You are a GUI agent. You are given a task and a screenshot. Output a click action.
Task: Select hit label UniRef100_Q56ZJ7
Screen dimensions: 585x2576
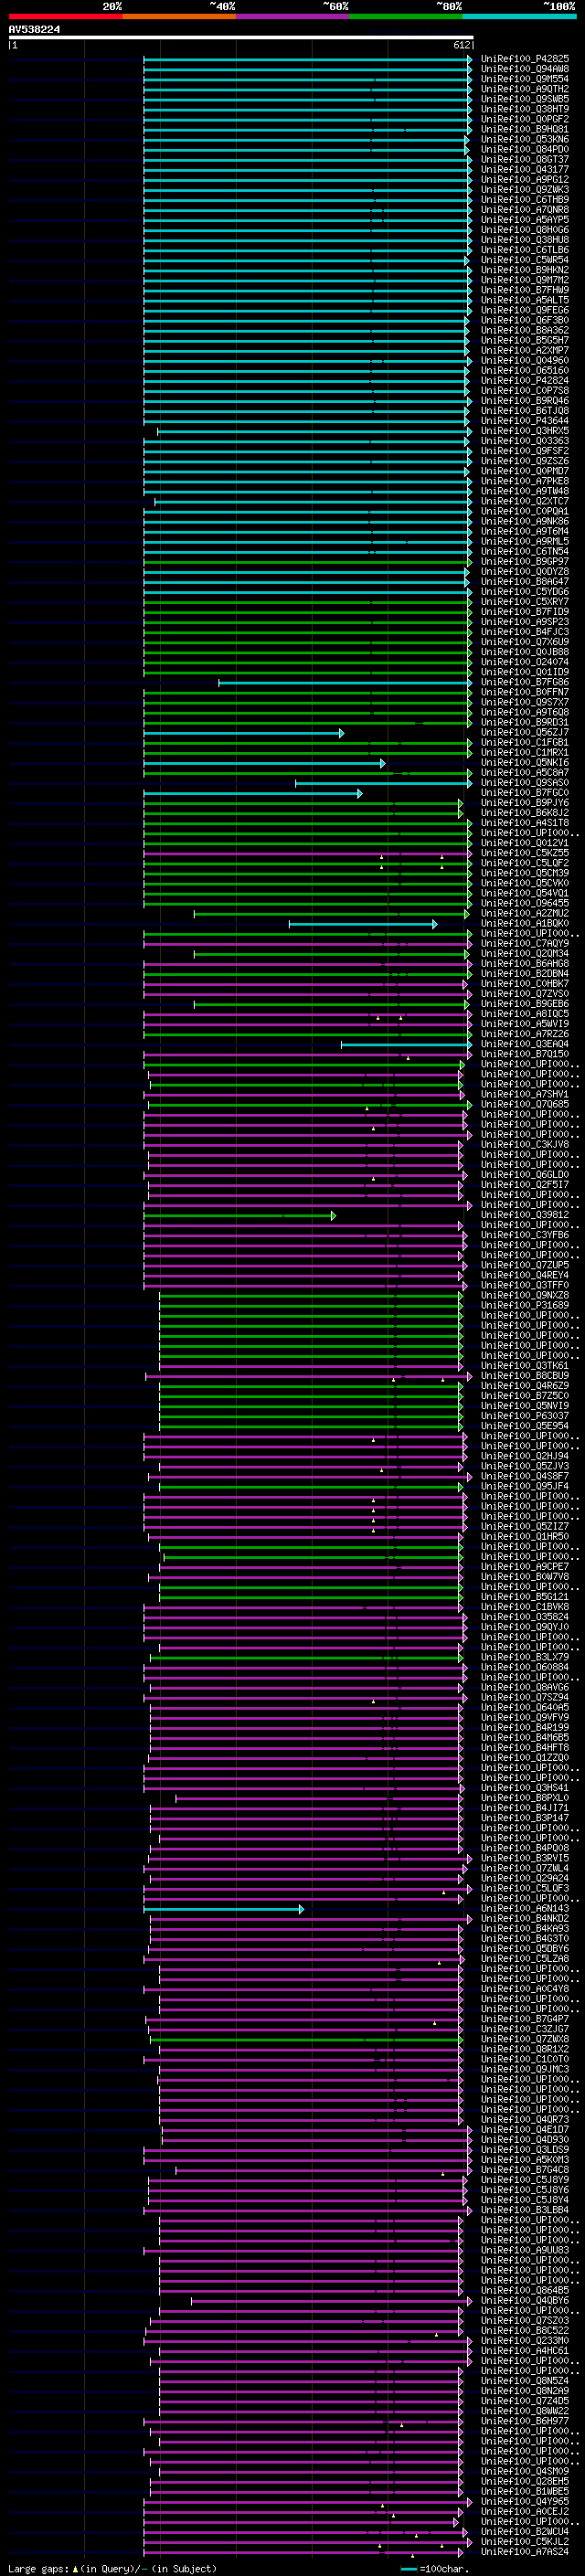coord(525,732)
